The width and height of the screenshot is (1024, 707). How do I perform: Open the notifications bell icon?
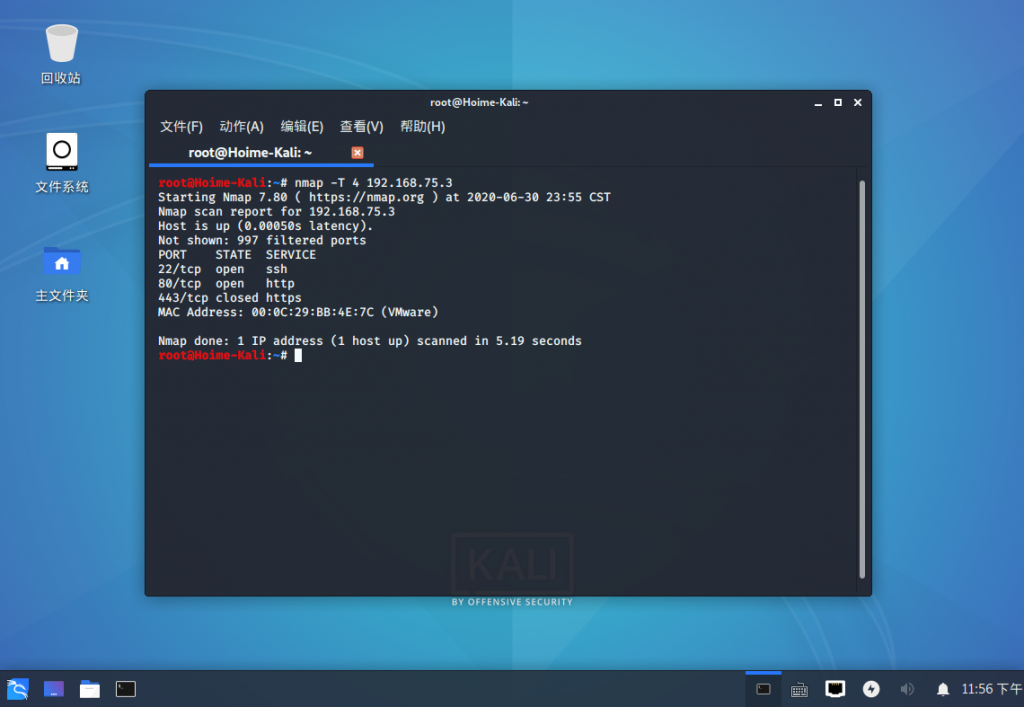(943, 689)
